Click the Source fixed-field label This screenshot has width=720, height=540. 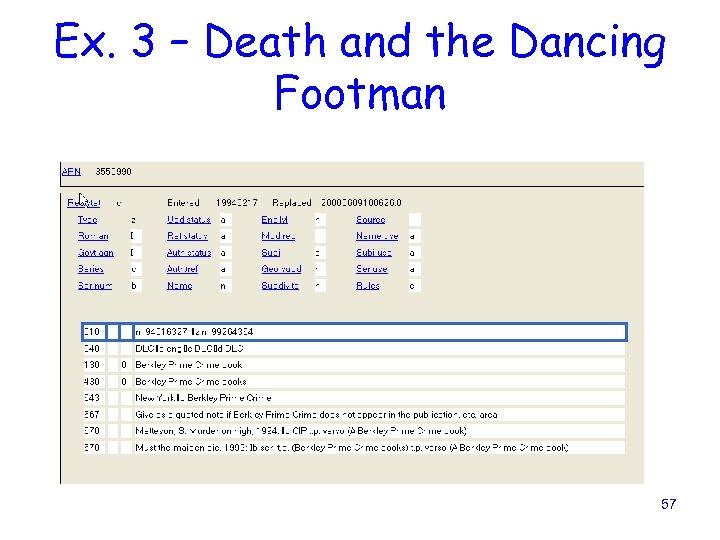tap(371, 220)
